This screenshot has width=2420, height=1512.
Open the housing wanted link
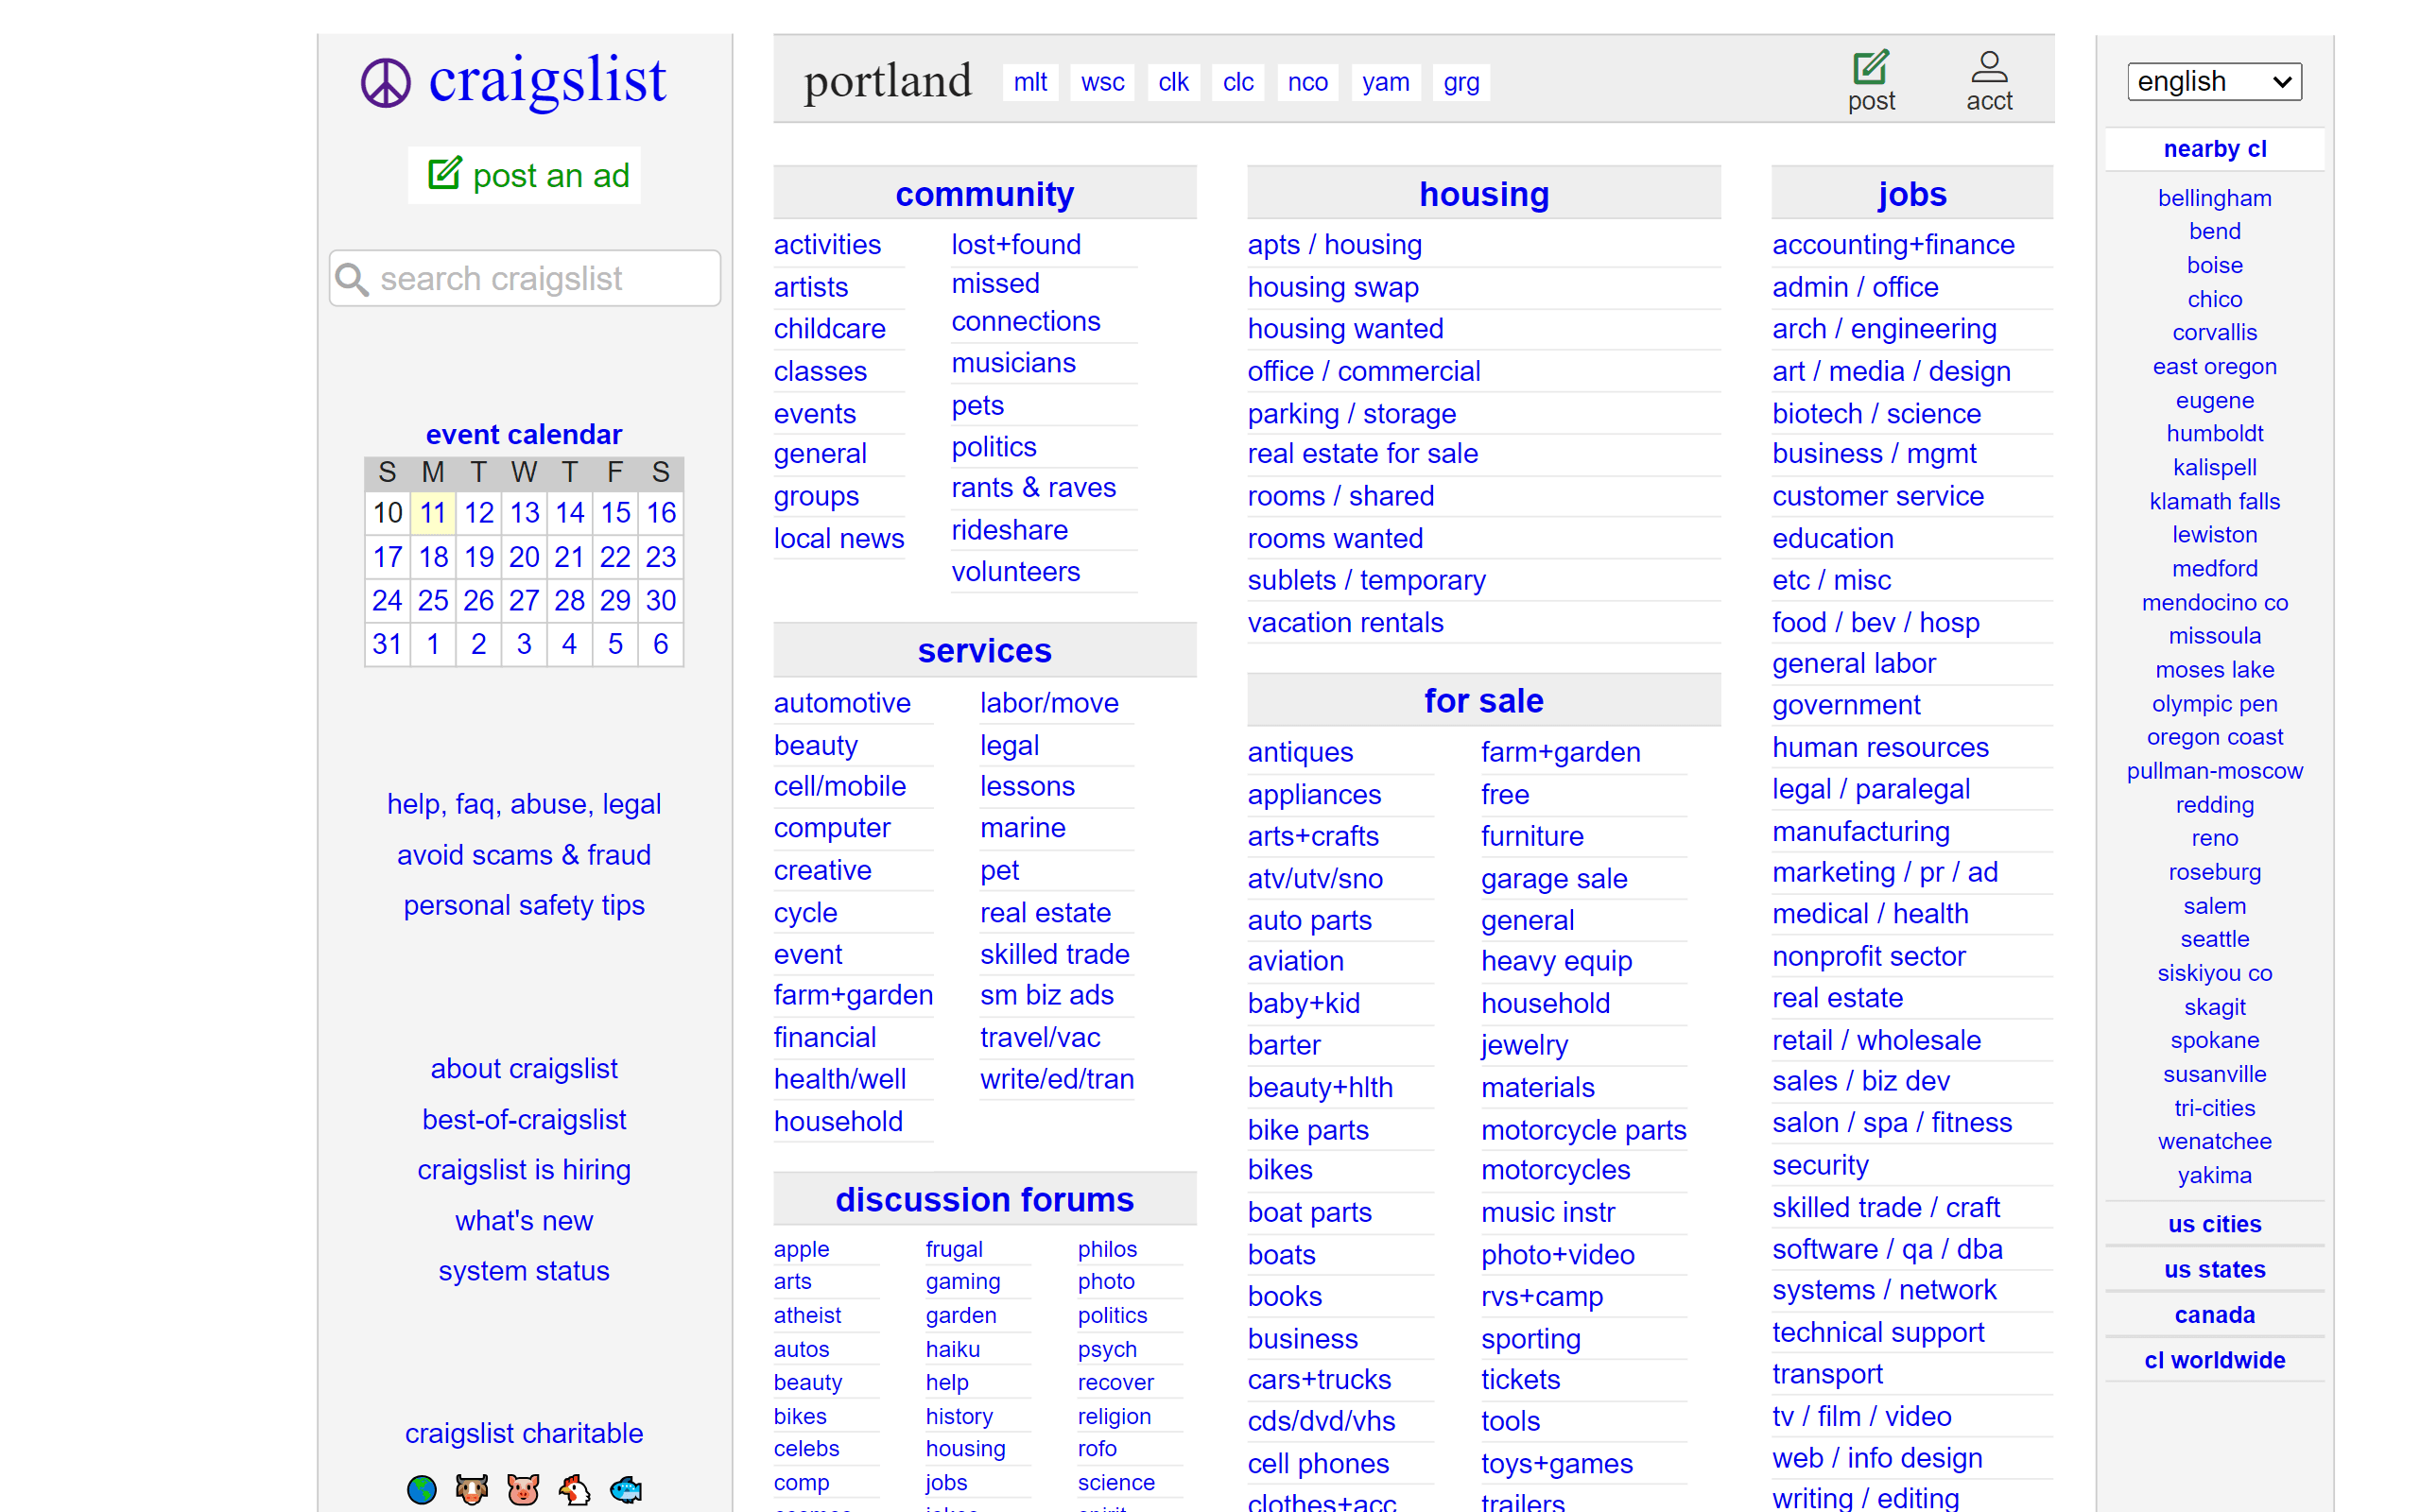(x=1344, y=328)
